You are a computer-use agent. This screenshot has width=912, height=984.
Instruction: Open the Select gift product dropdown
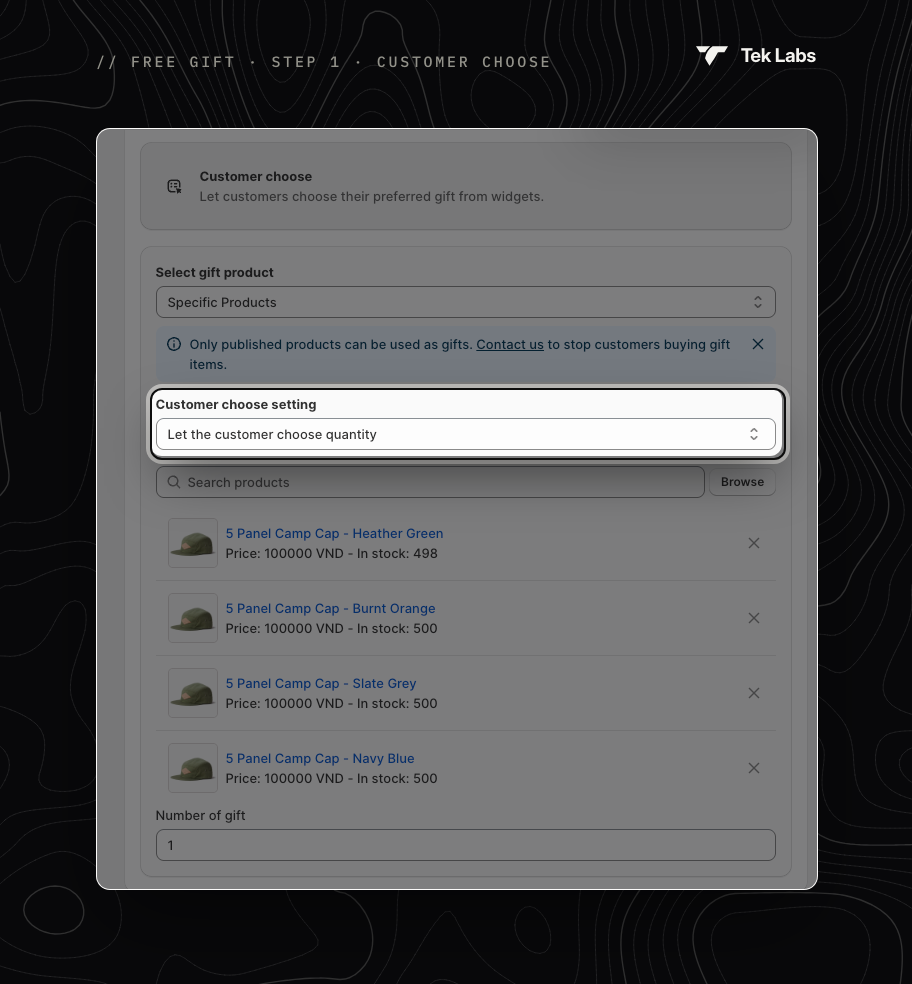[x=466, y=302]
